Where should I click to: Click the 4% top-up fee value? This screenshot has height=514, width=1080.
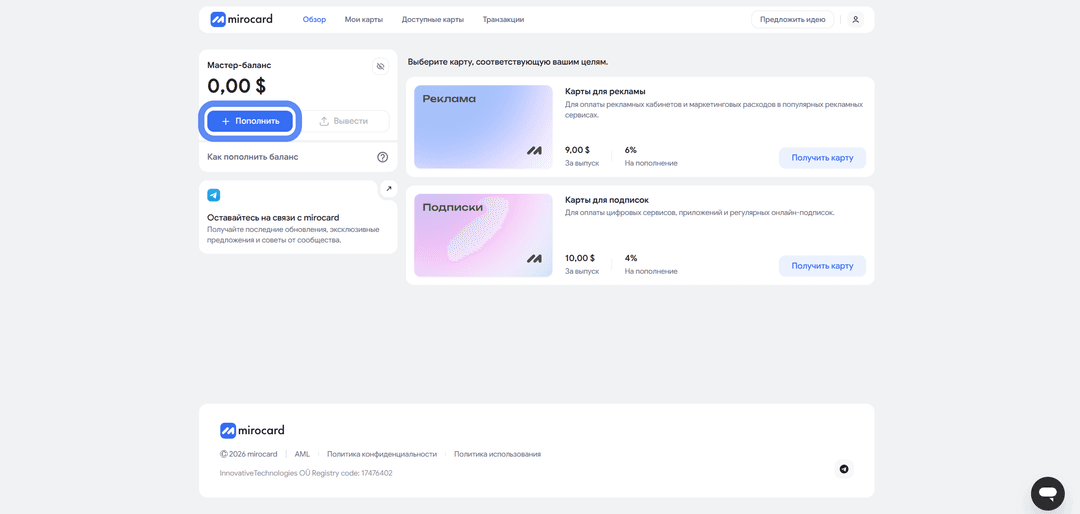click(631, 258)
